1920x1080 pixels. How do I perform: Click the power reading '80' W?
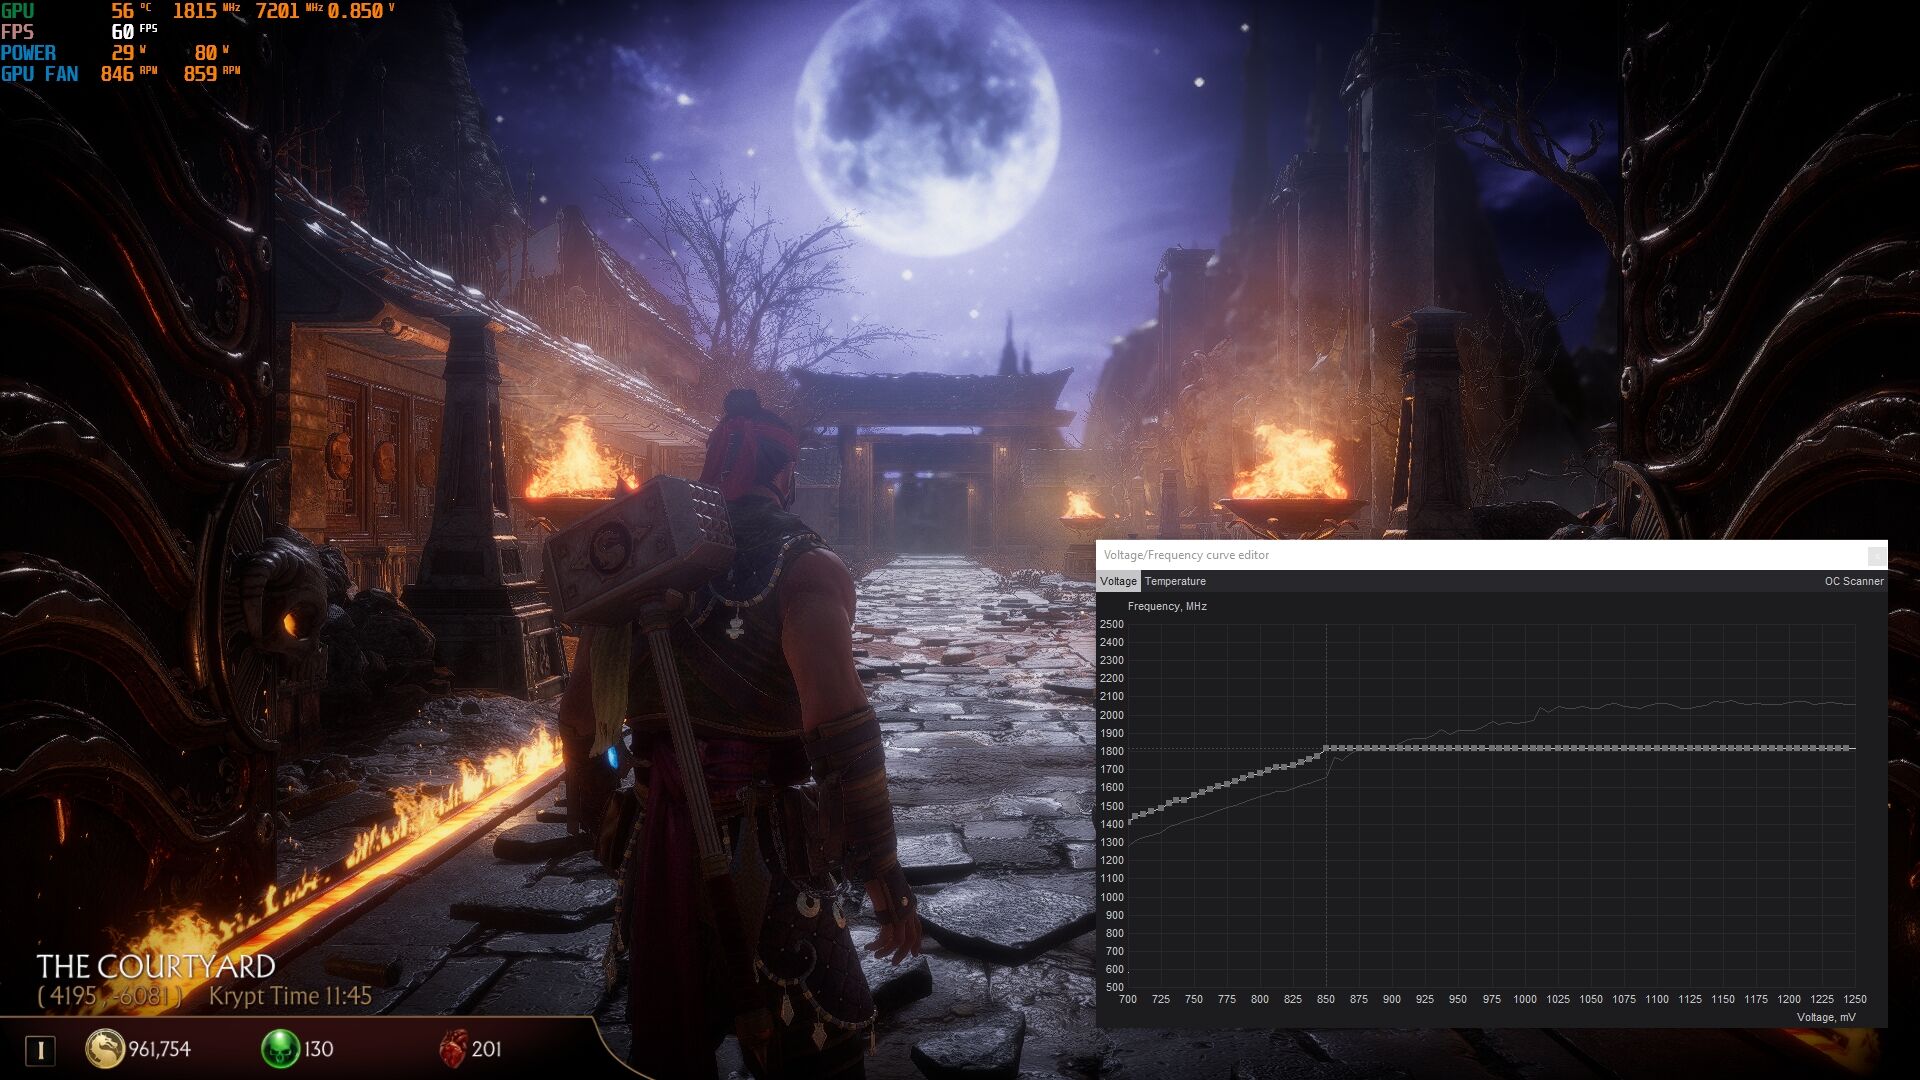tap(205, 53)
